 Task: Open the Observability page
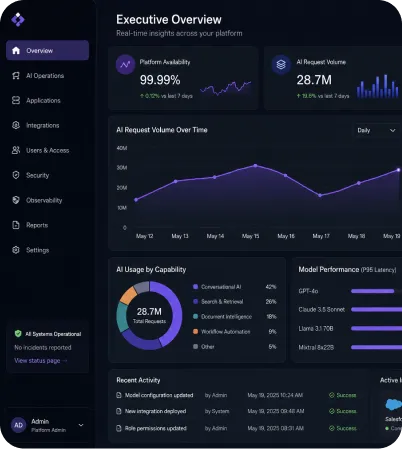point(47,200)
